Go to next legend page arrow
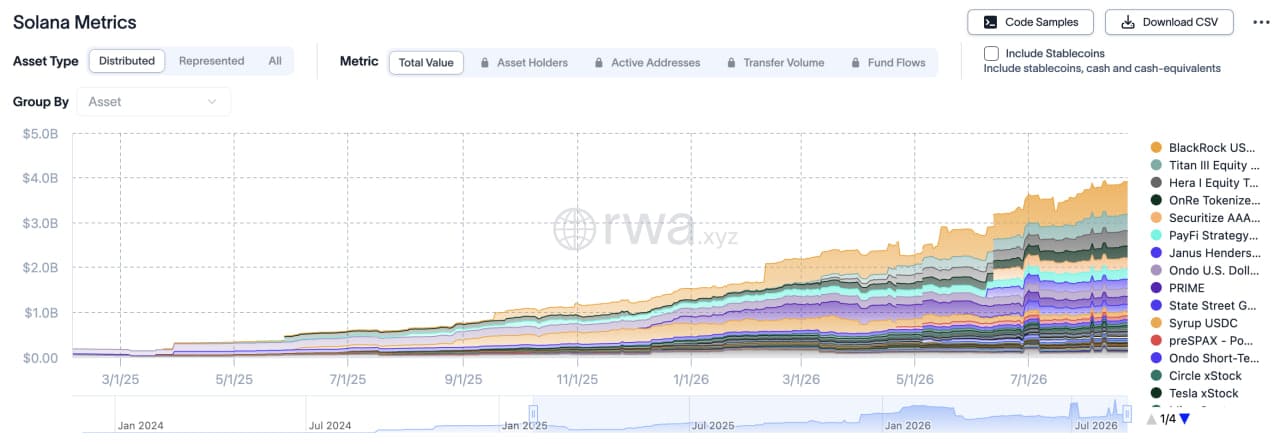Image resolution: width=1280 pixels, height=444 pixels. tap(1185, 419)
